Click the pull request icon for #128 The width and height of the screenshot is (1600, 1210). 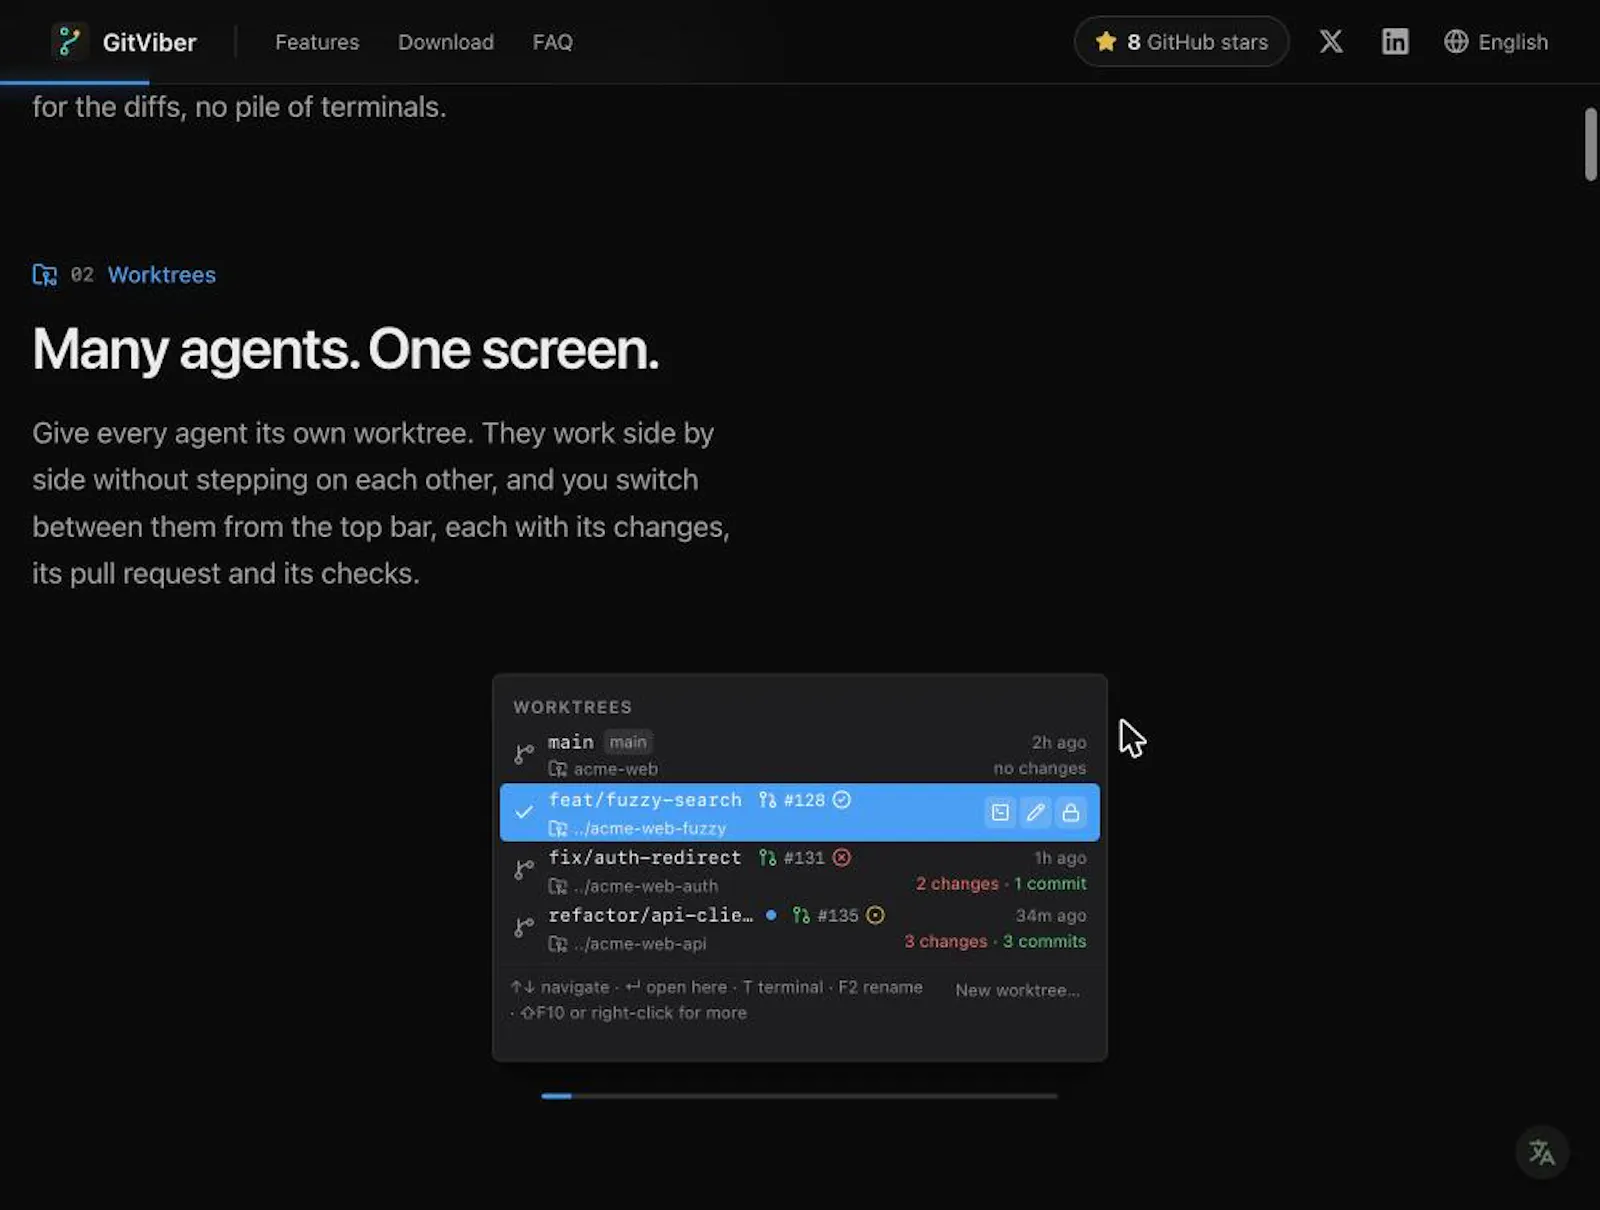pyautogui.click(x=767, y=799)
